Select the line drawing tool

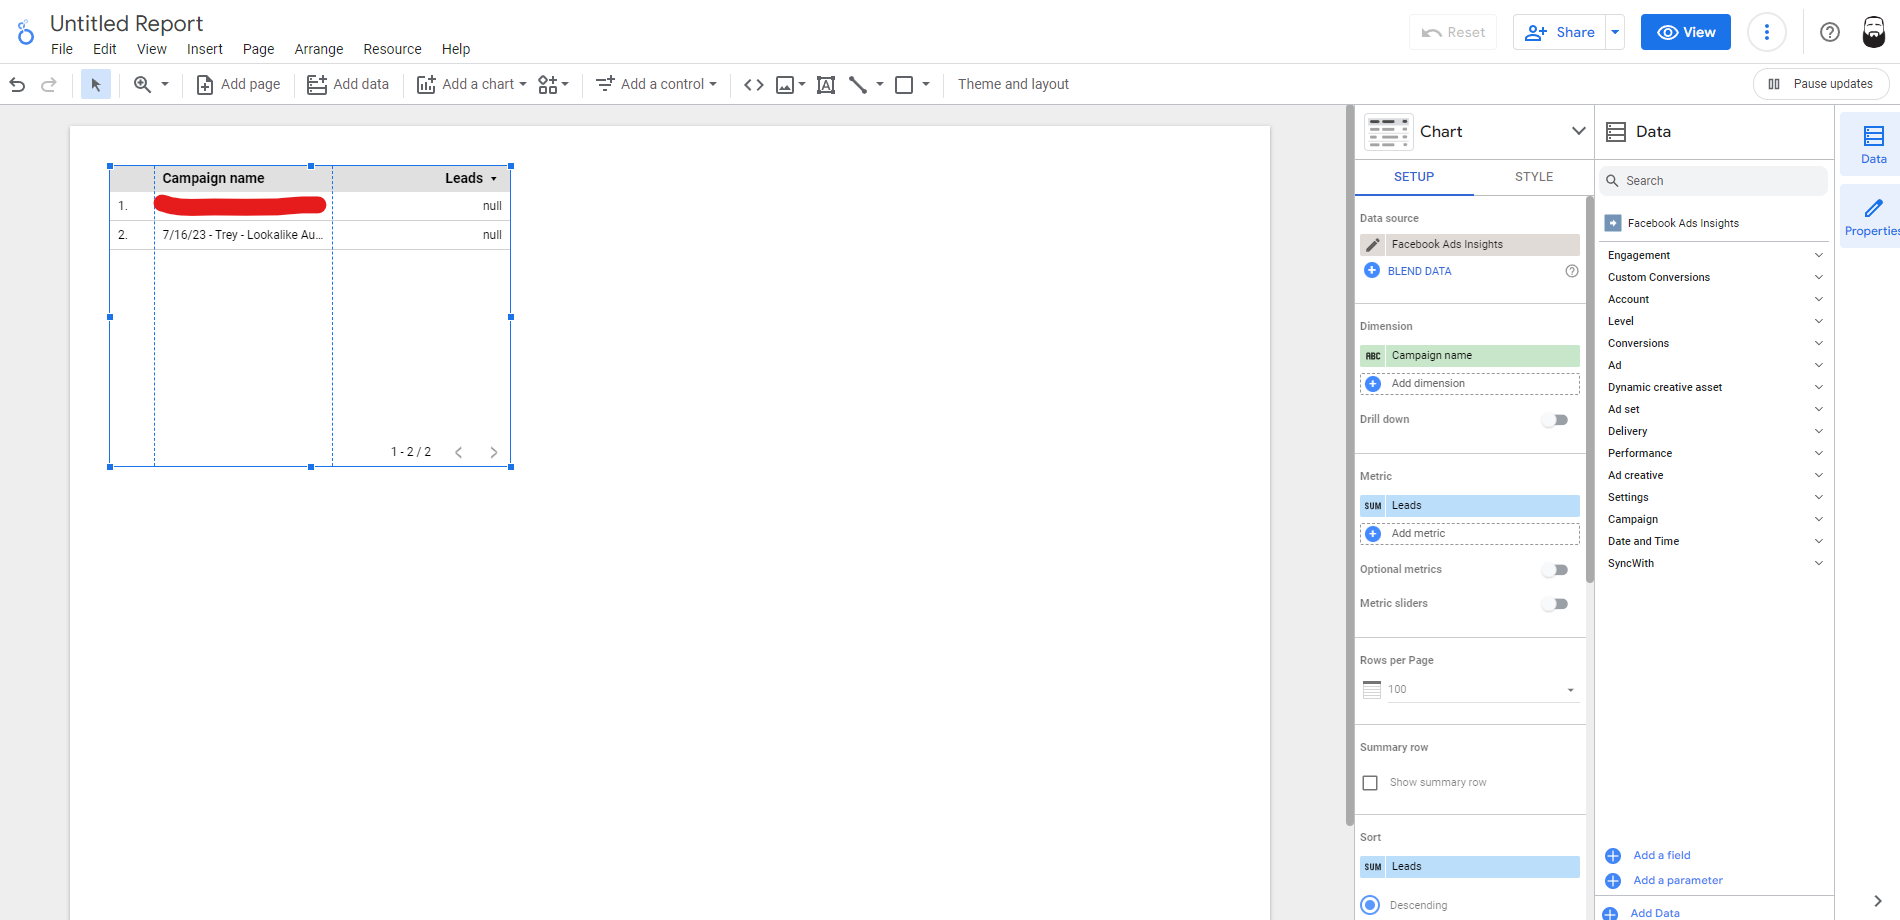point(858,85)
